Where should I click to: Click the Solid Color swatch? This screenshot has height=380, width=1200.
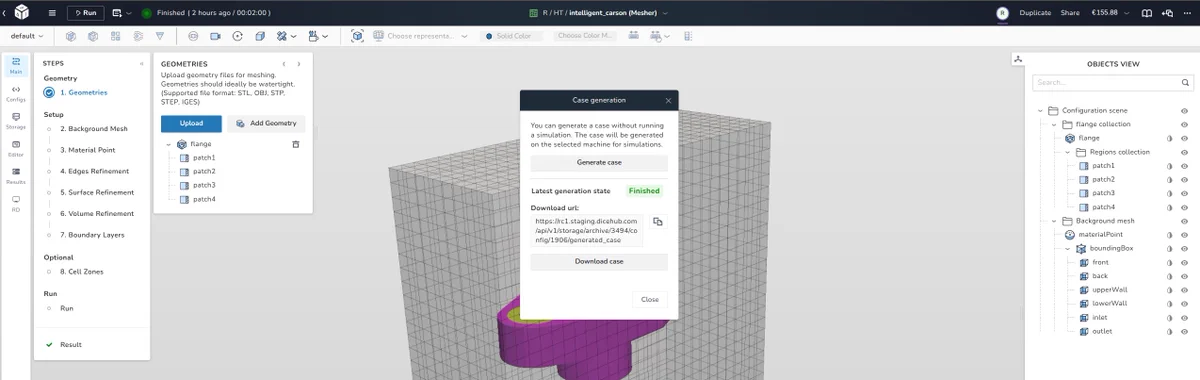(x=512, y=36)
